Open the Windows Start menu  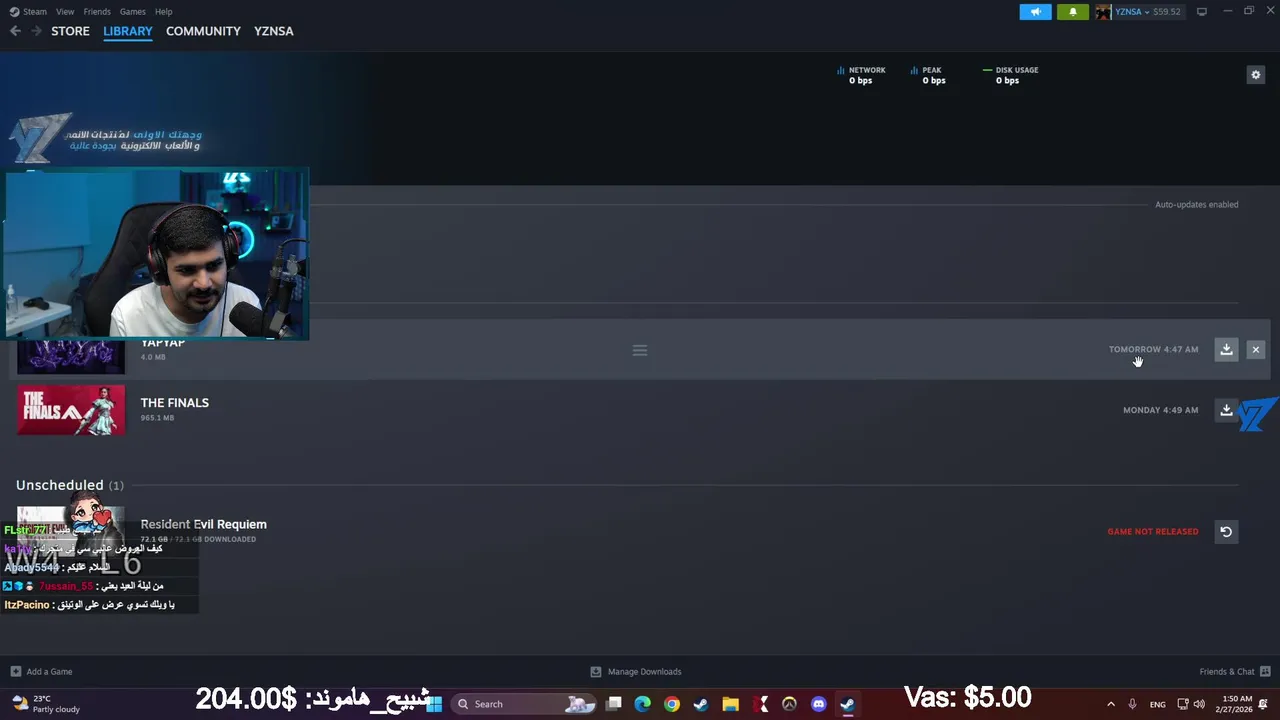click(435, 704)
